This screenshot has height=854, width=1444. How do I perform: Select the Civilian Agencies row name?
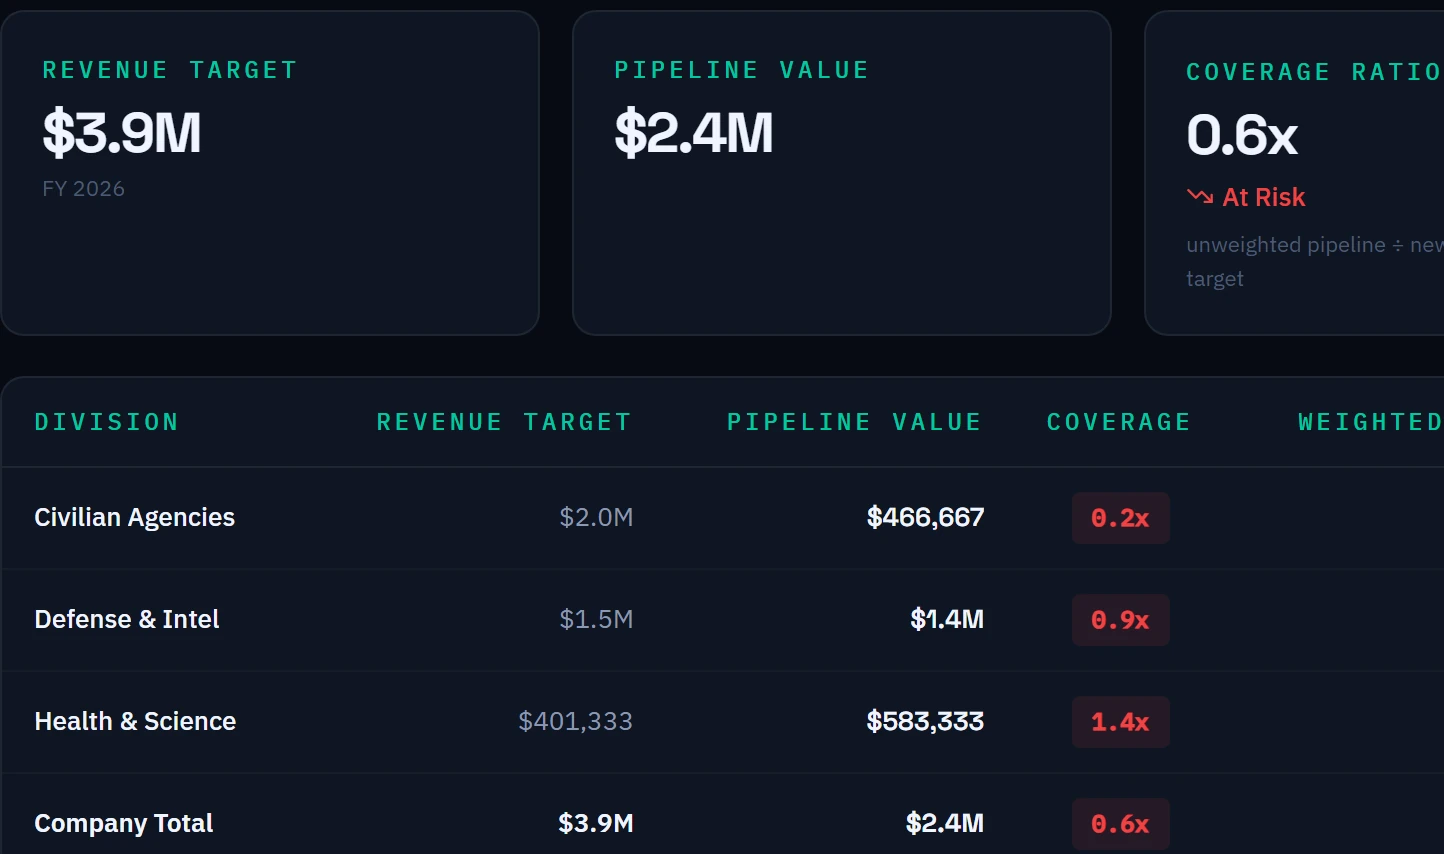(135, 517)
